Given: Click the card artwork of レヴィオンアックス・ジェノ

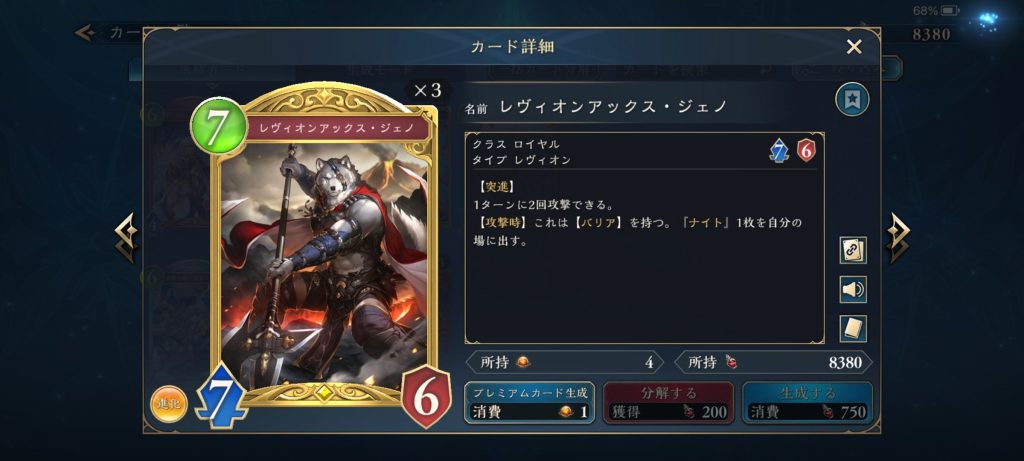Looking at the screenshot, I should click(x=324, y=264).
